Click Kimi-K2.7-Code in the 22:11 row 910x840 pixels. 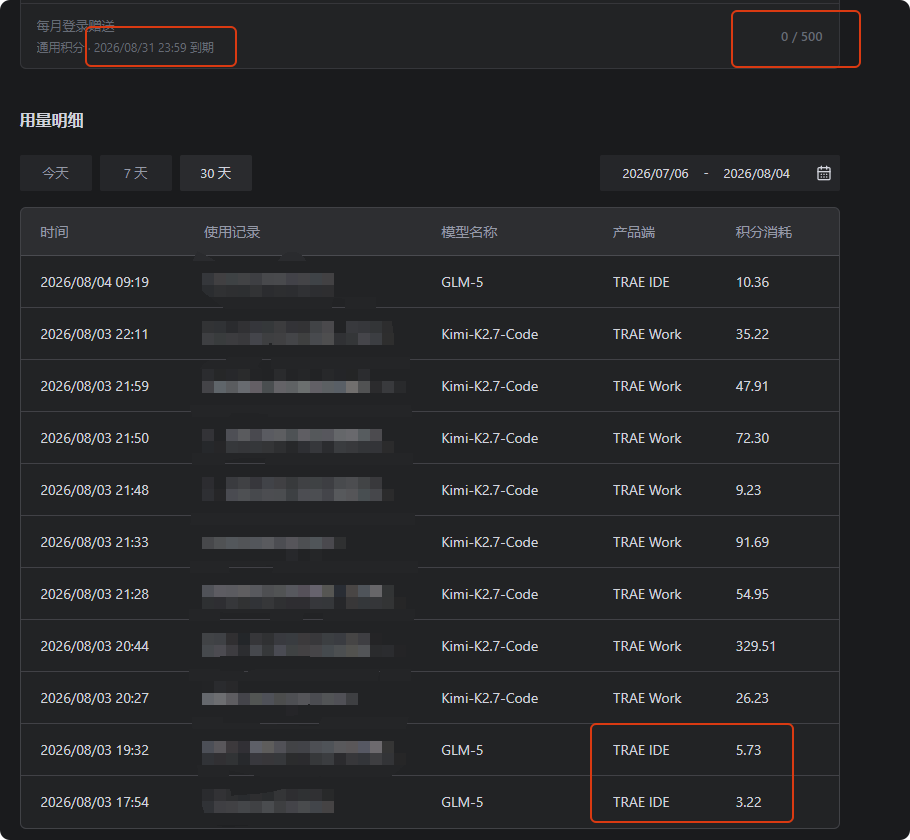489,334
